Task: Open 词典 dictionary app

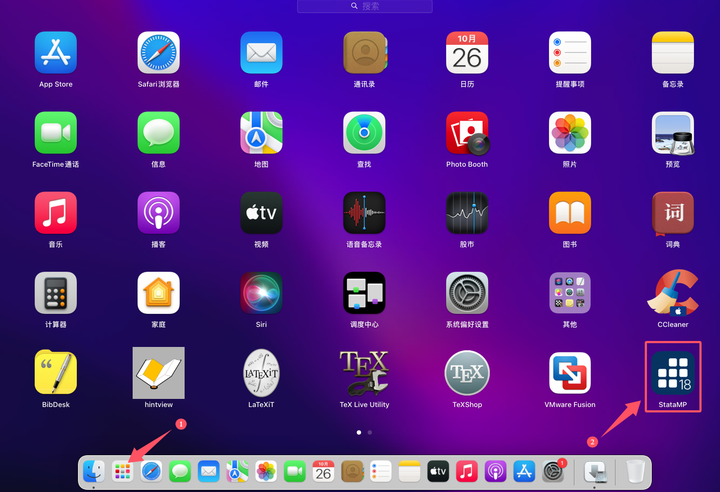Action: click(673, 213)
